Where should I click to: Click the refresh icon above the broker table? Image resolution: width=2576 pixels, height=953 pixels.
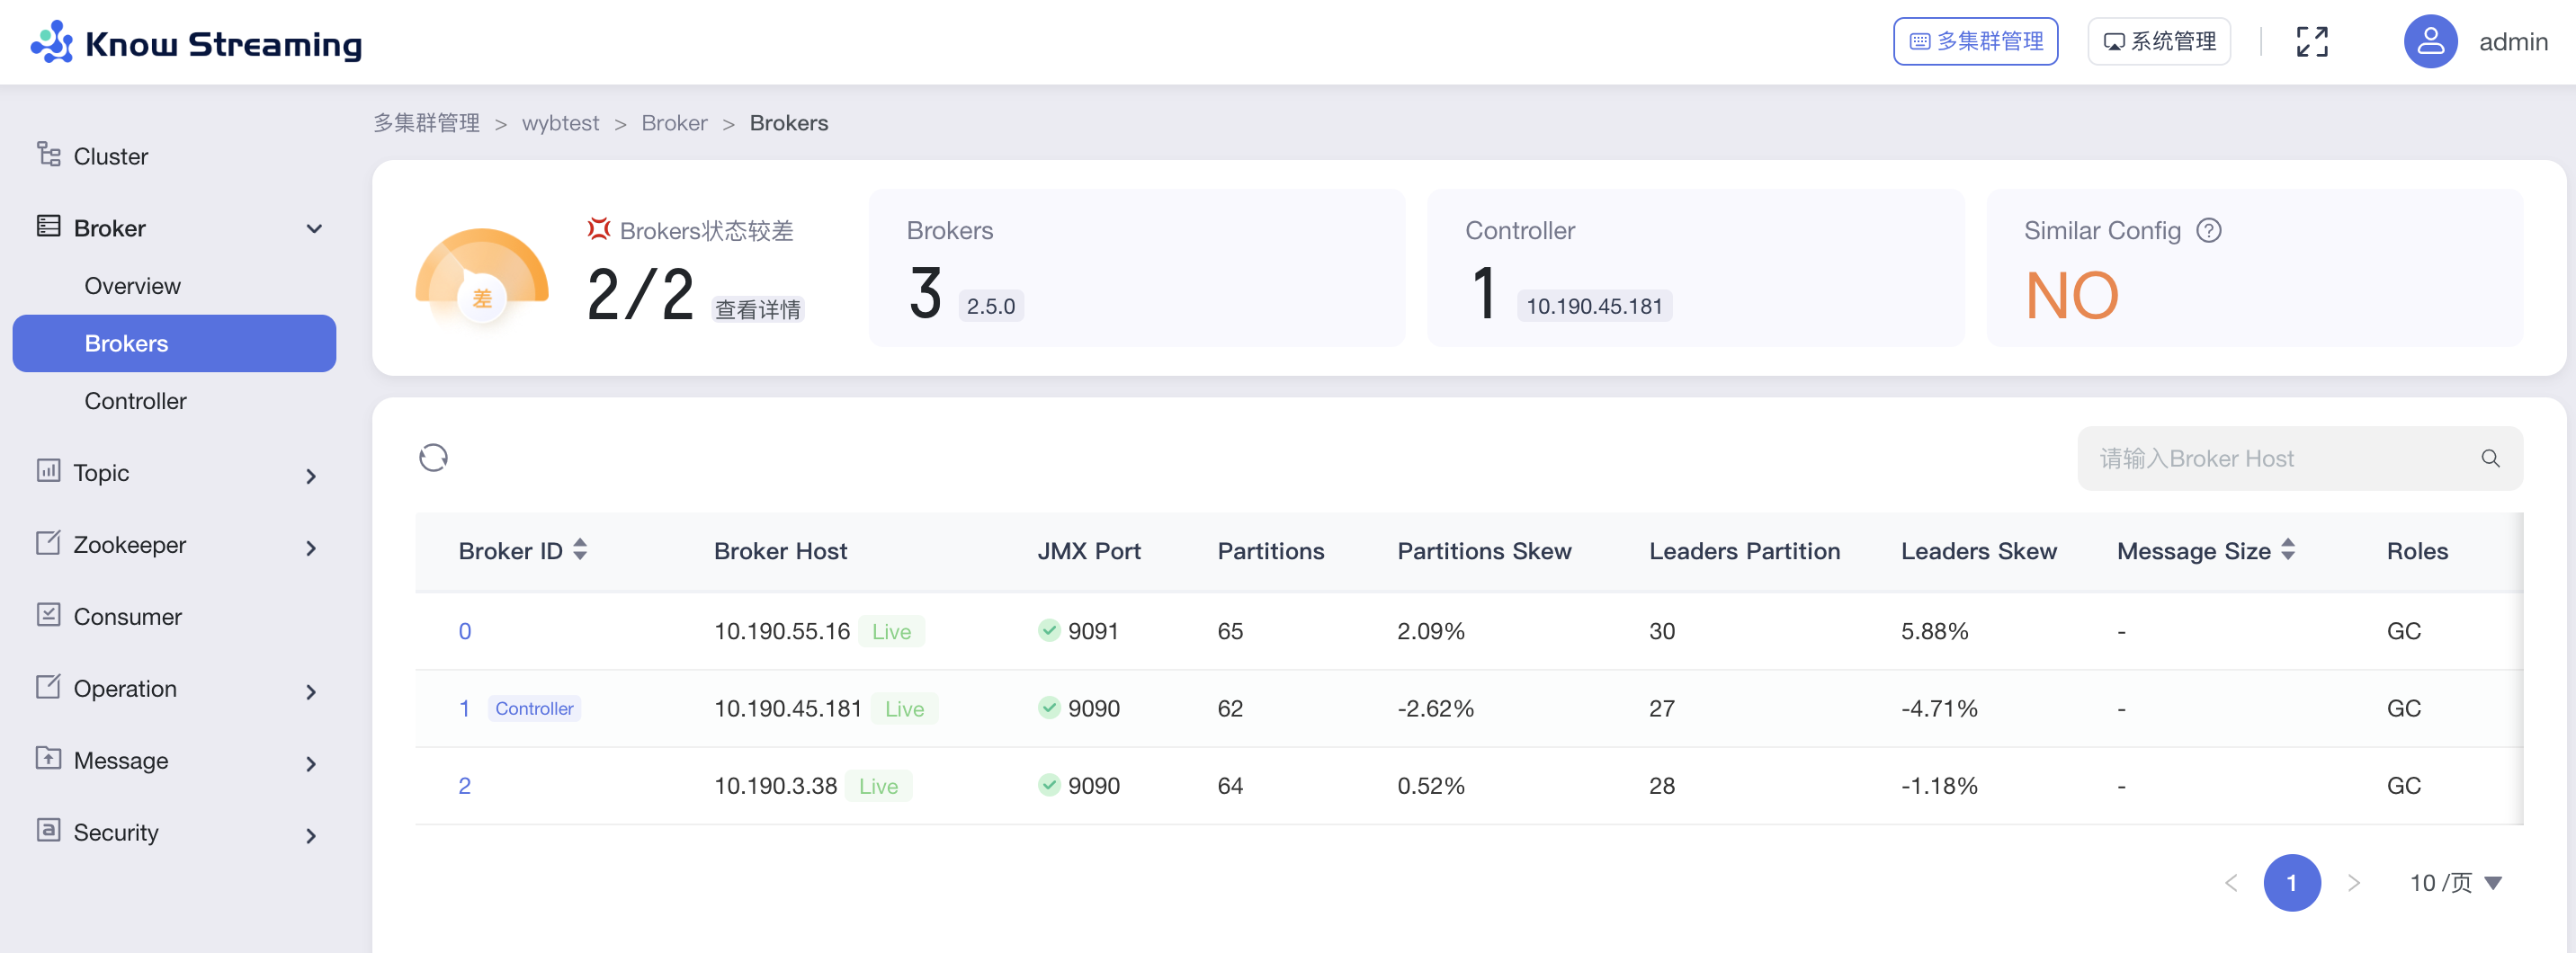coord(433,458)
